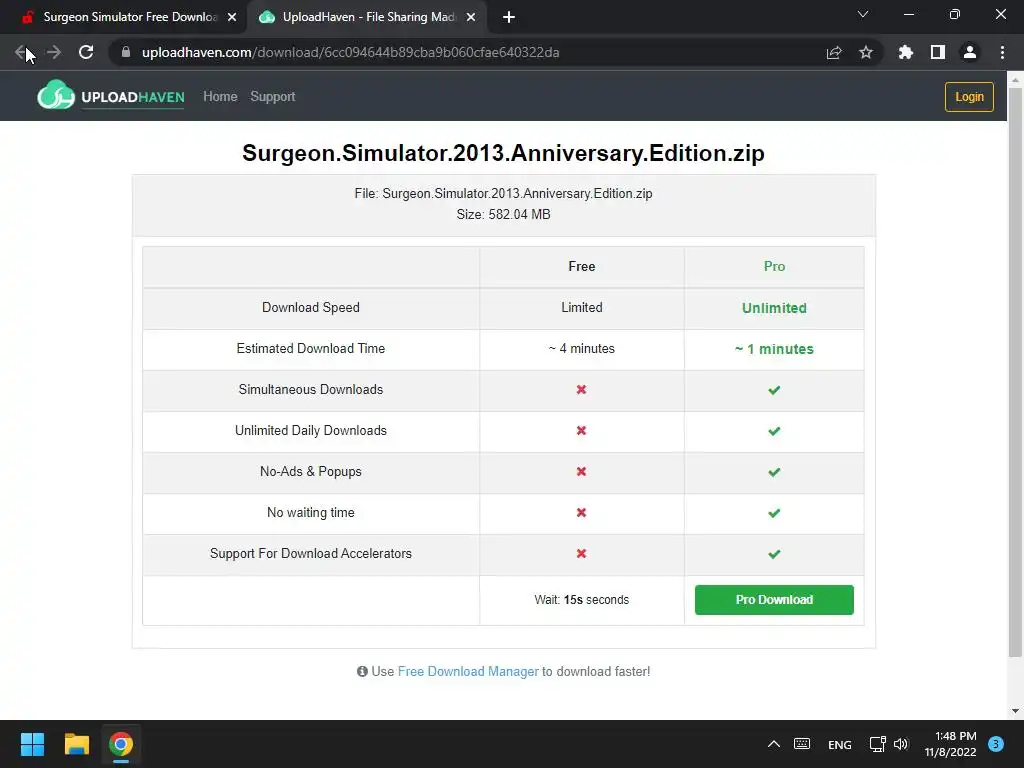Click the UploadHaven cloud logo

point(56,96)
